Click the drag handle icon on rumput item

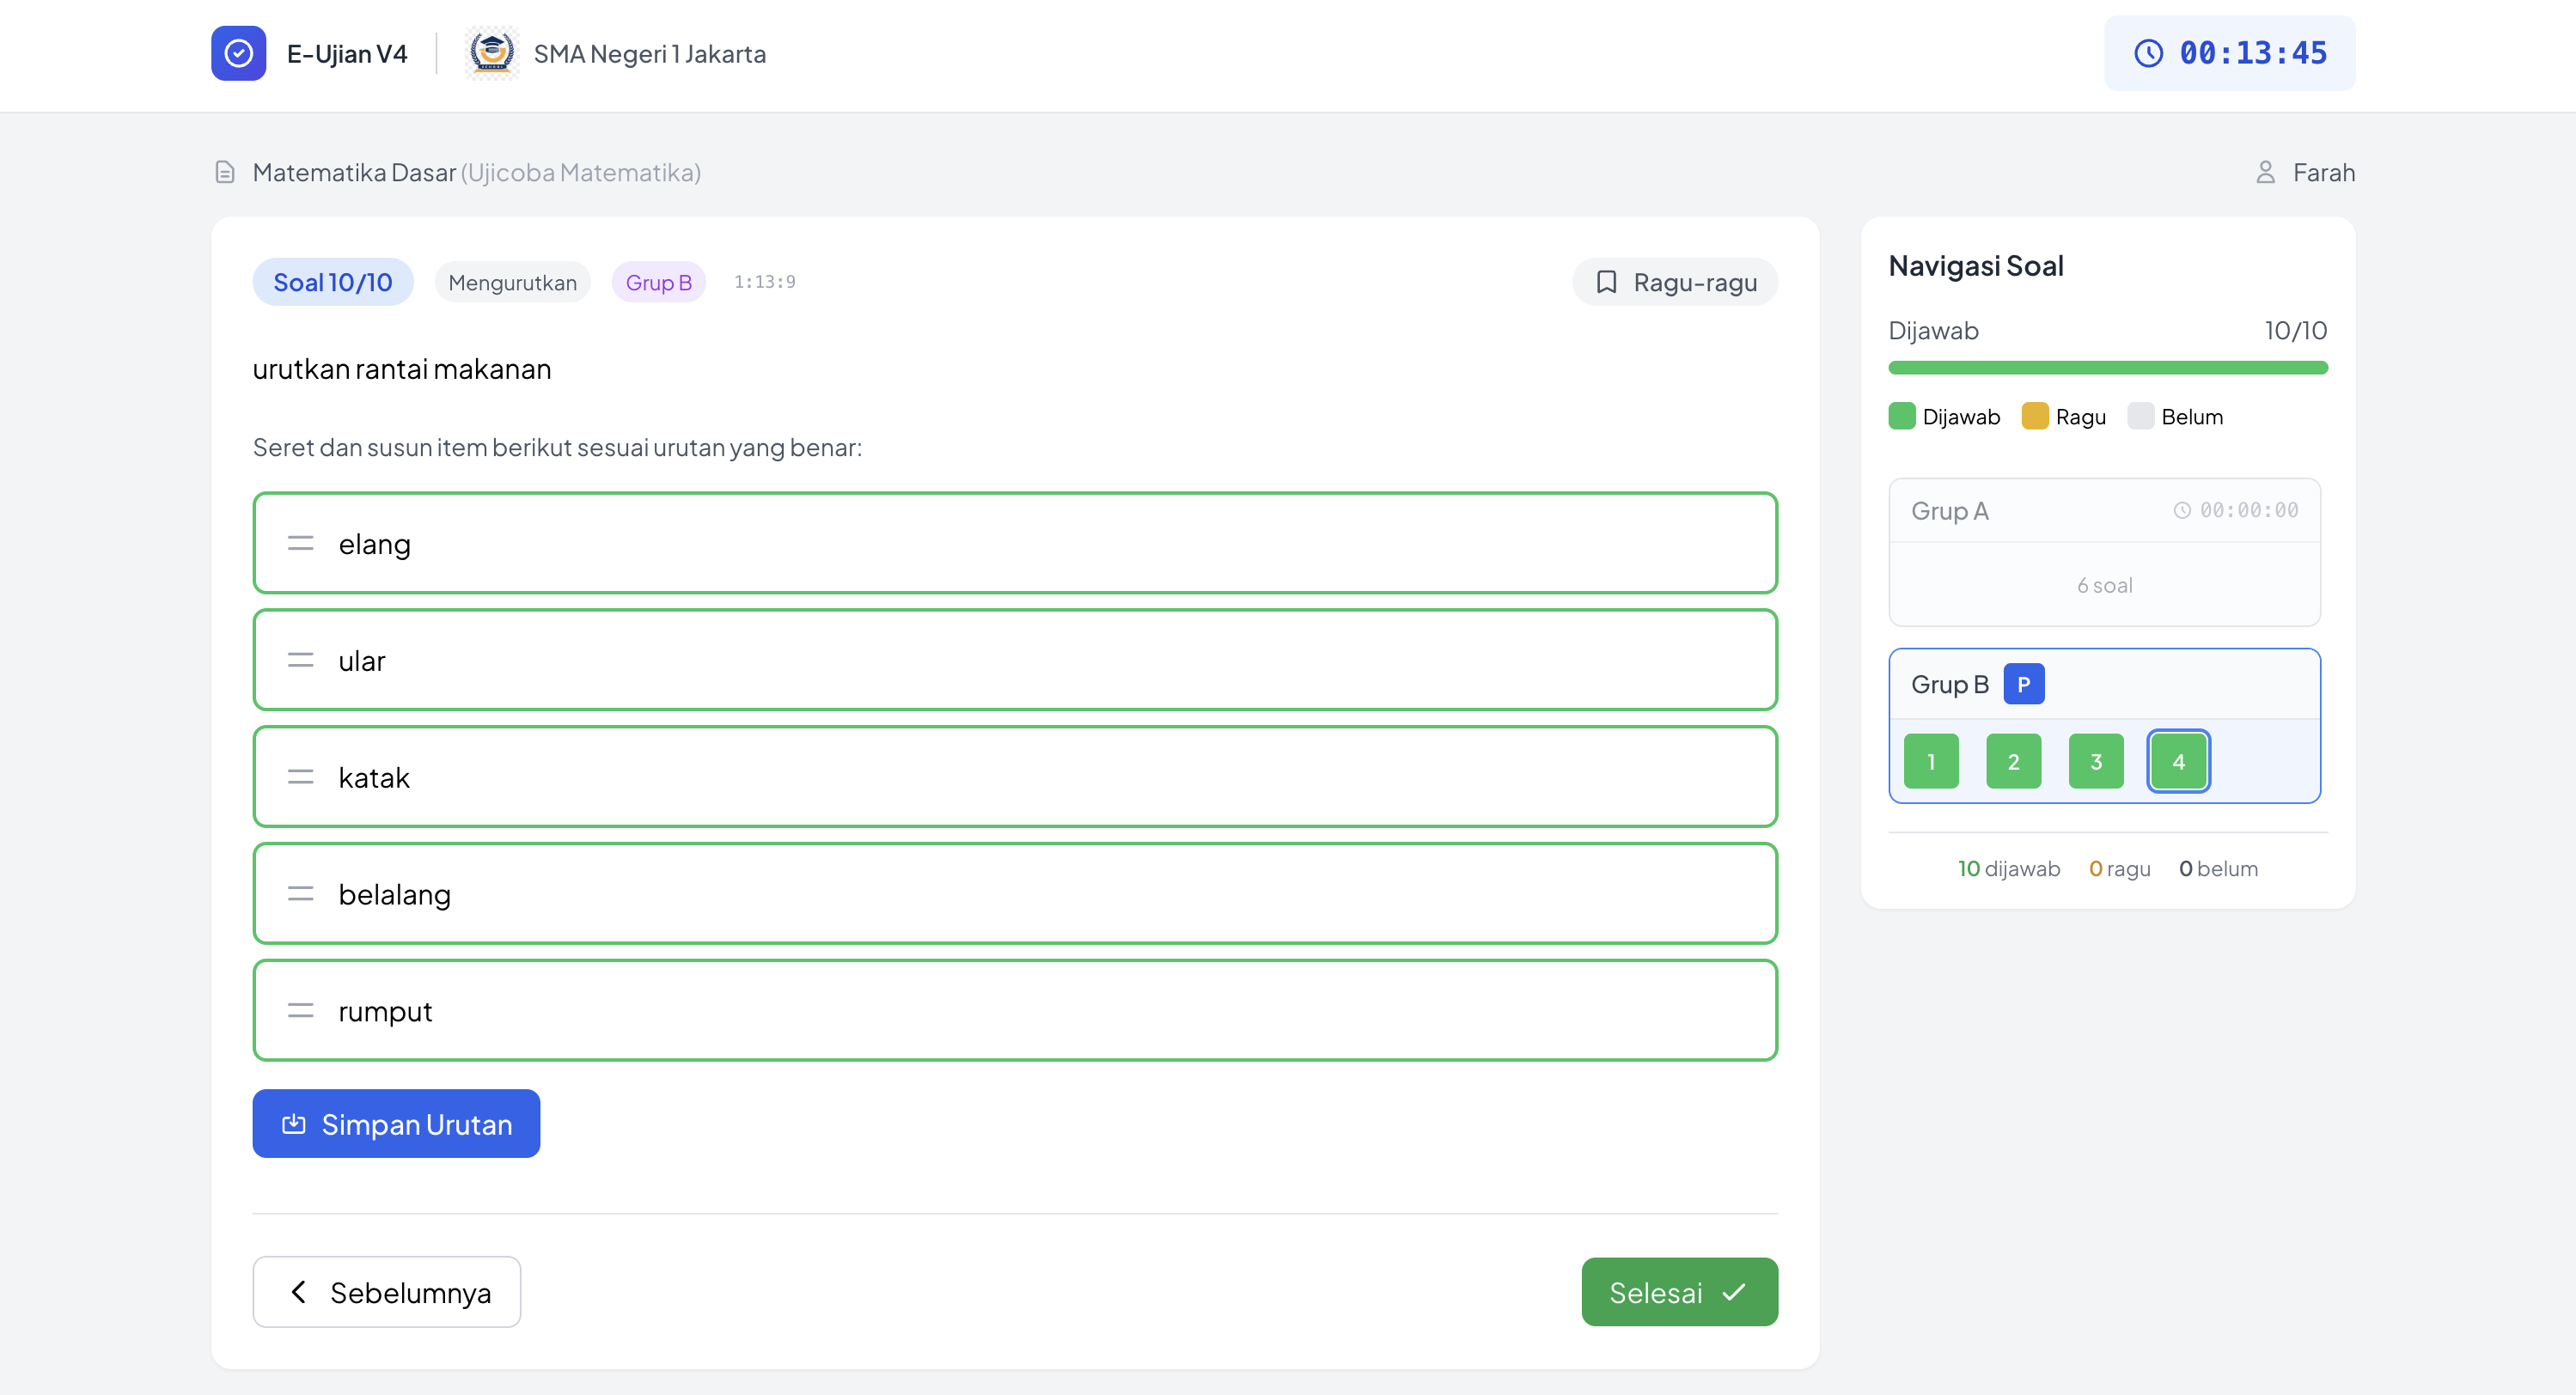click(300, 1011)
